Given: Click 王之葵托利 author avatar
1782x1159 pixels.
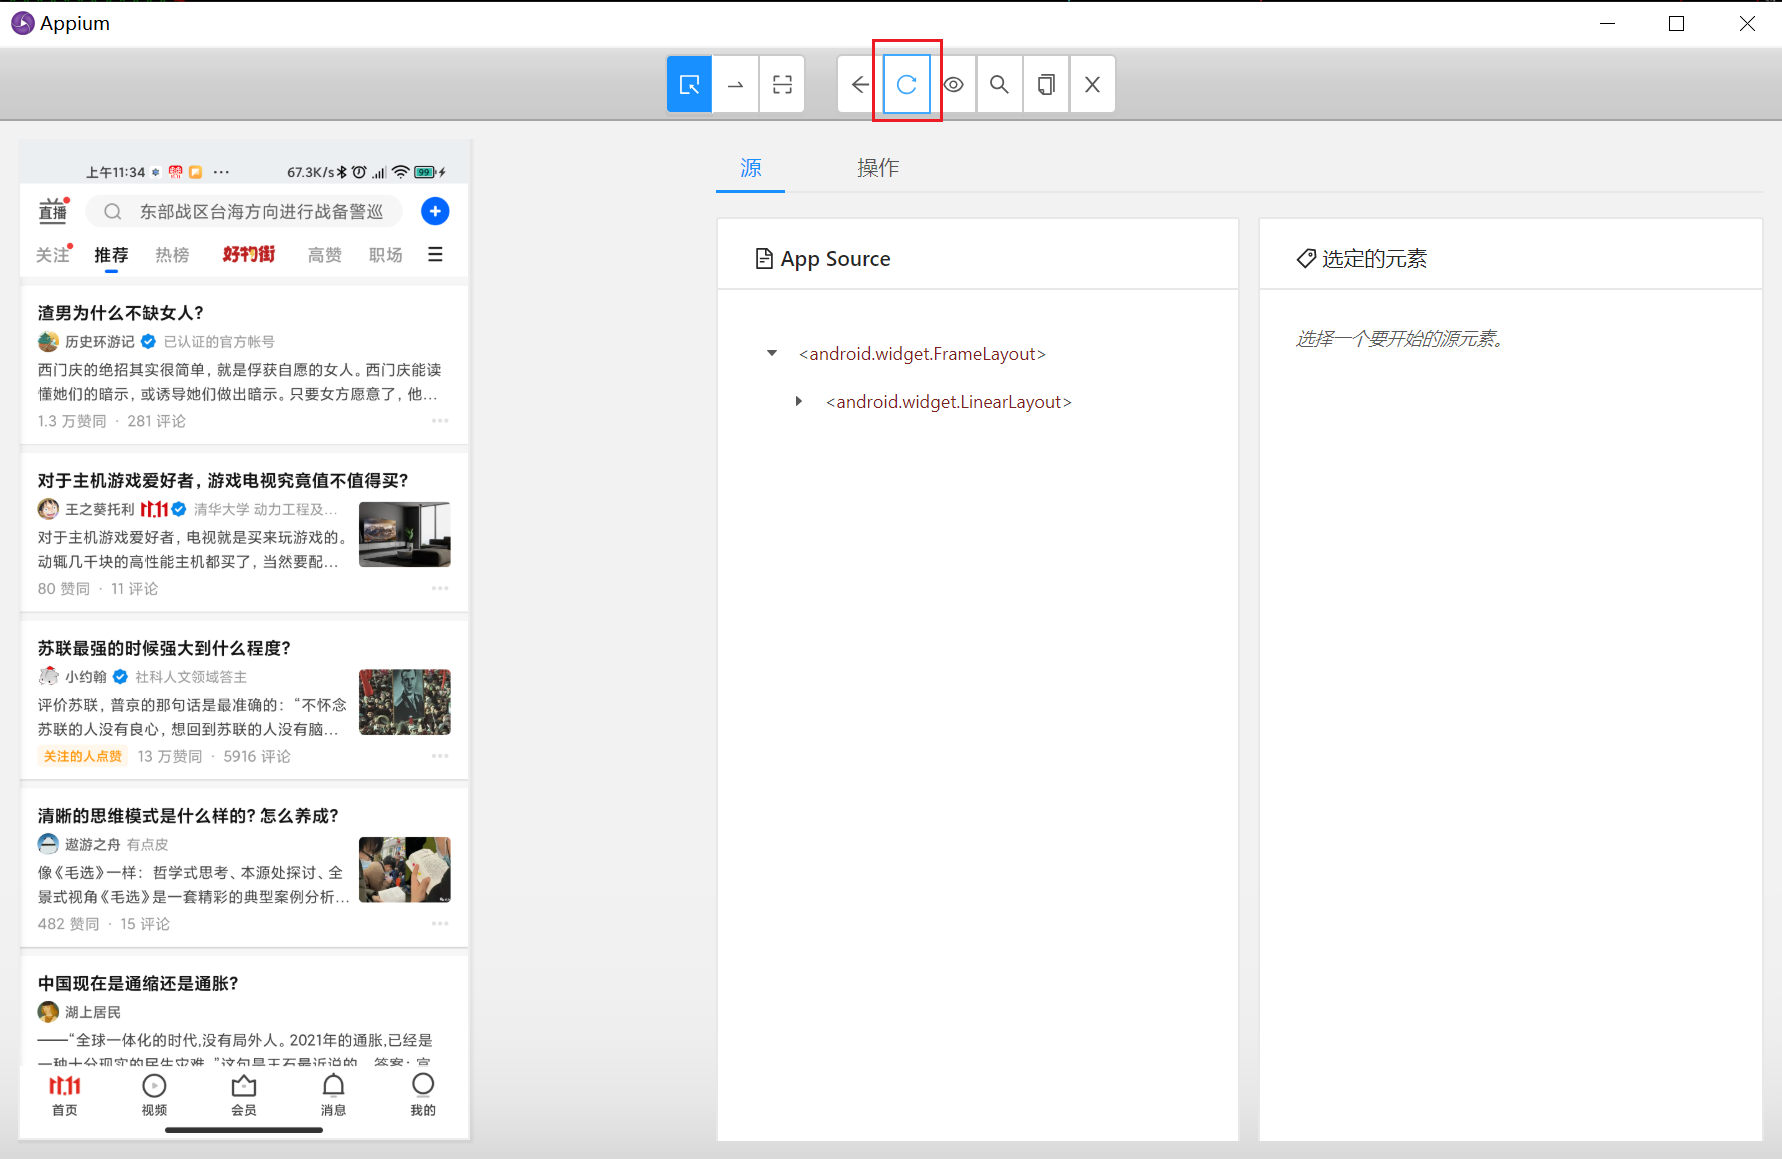Looking at the screenshot, I should coord(48,509).
